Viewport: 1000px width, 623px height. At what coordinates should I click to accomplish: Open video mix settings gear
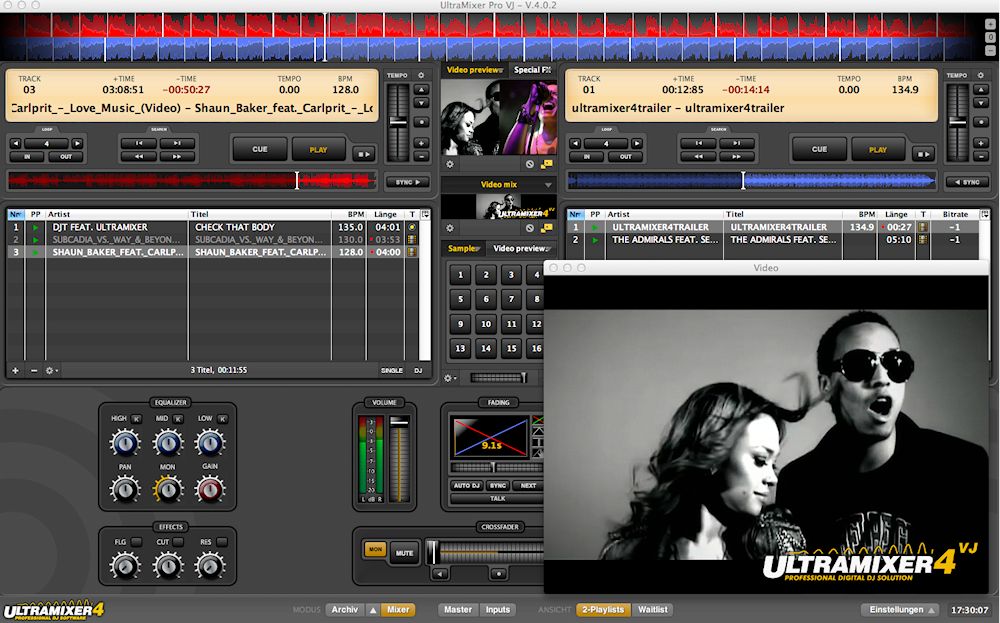(450, 228)
